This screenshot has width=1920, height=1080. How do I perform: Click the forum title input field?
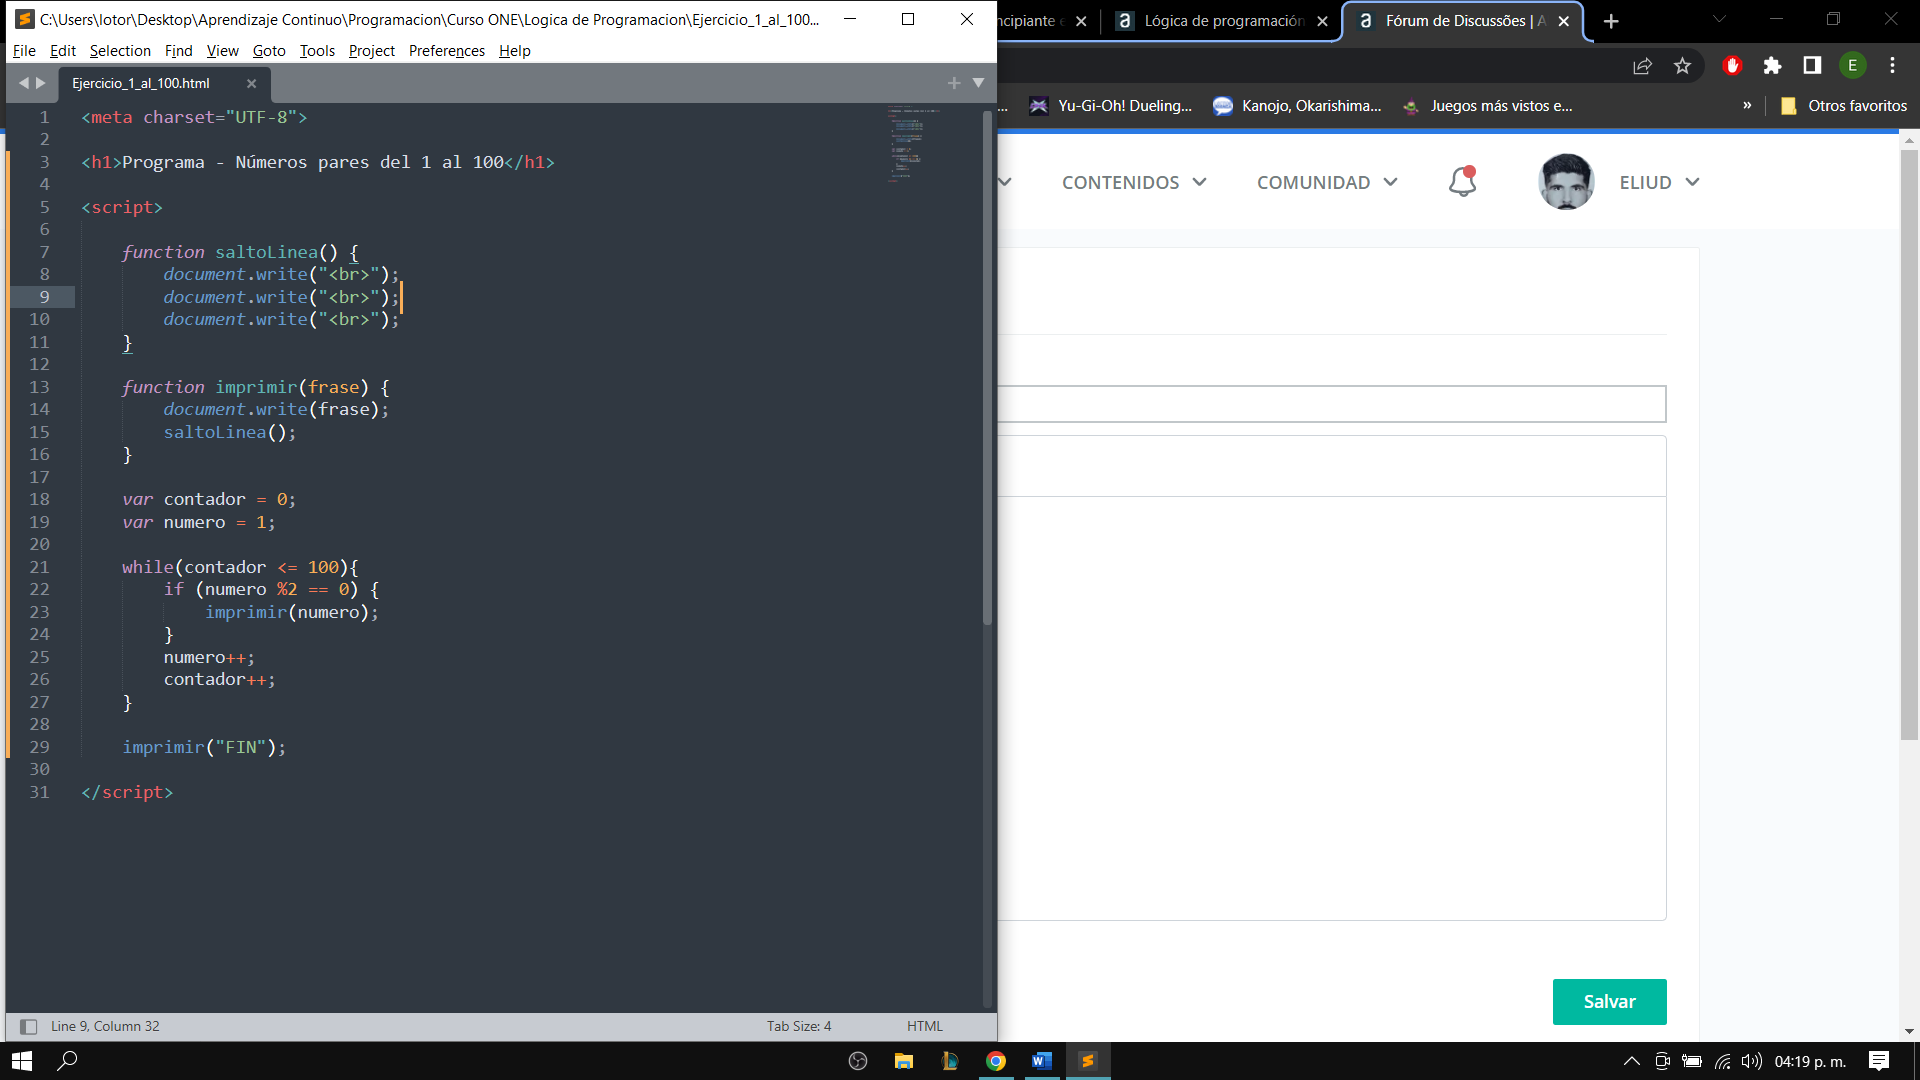(x=1332, y=404)
